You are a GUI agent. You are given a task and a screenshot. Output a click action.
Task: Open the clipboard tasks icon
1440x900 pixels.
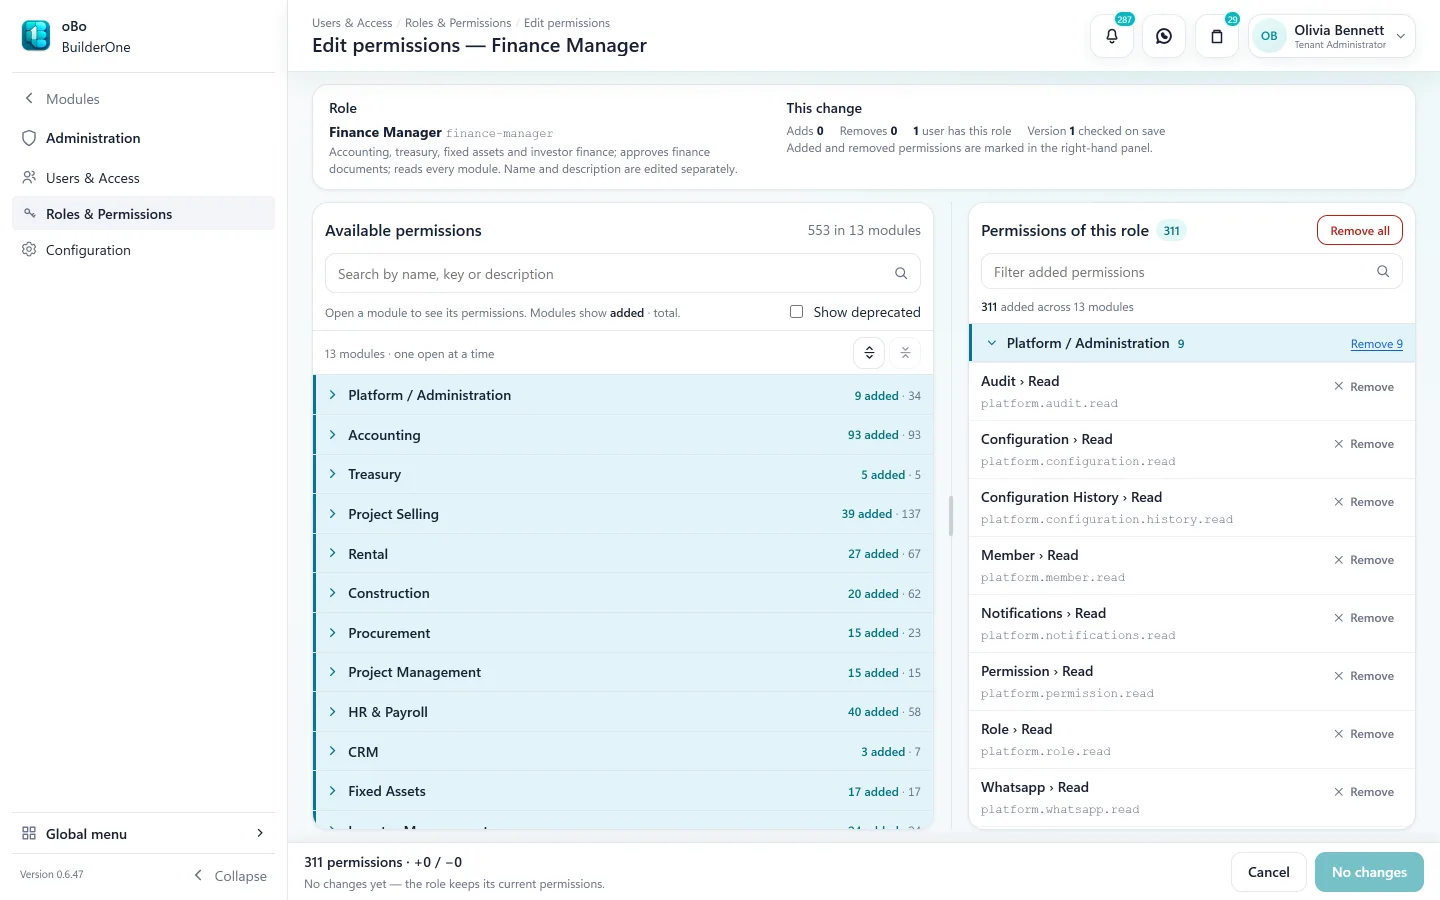(1217, 36)
